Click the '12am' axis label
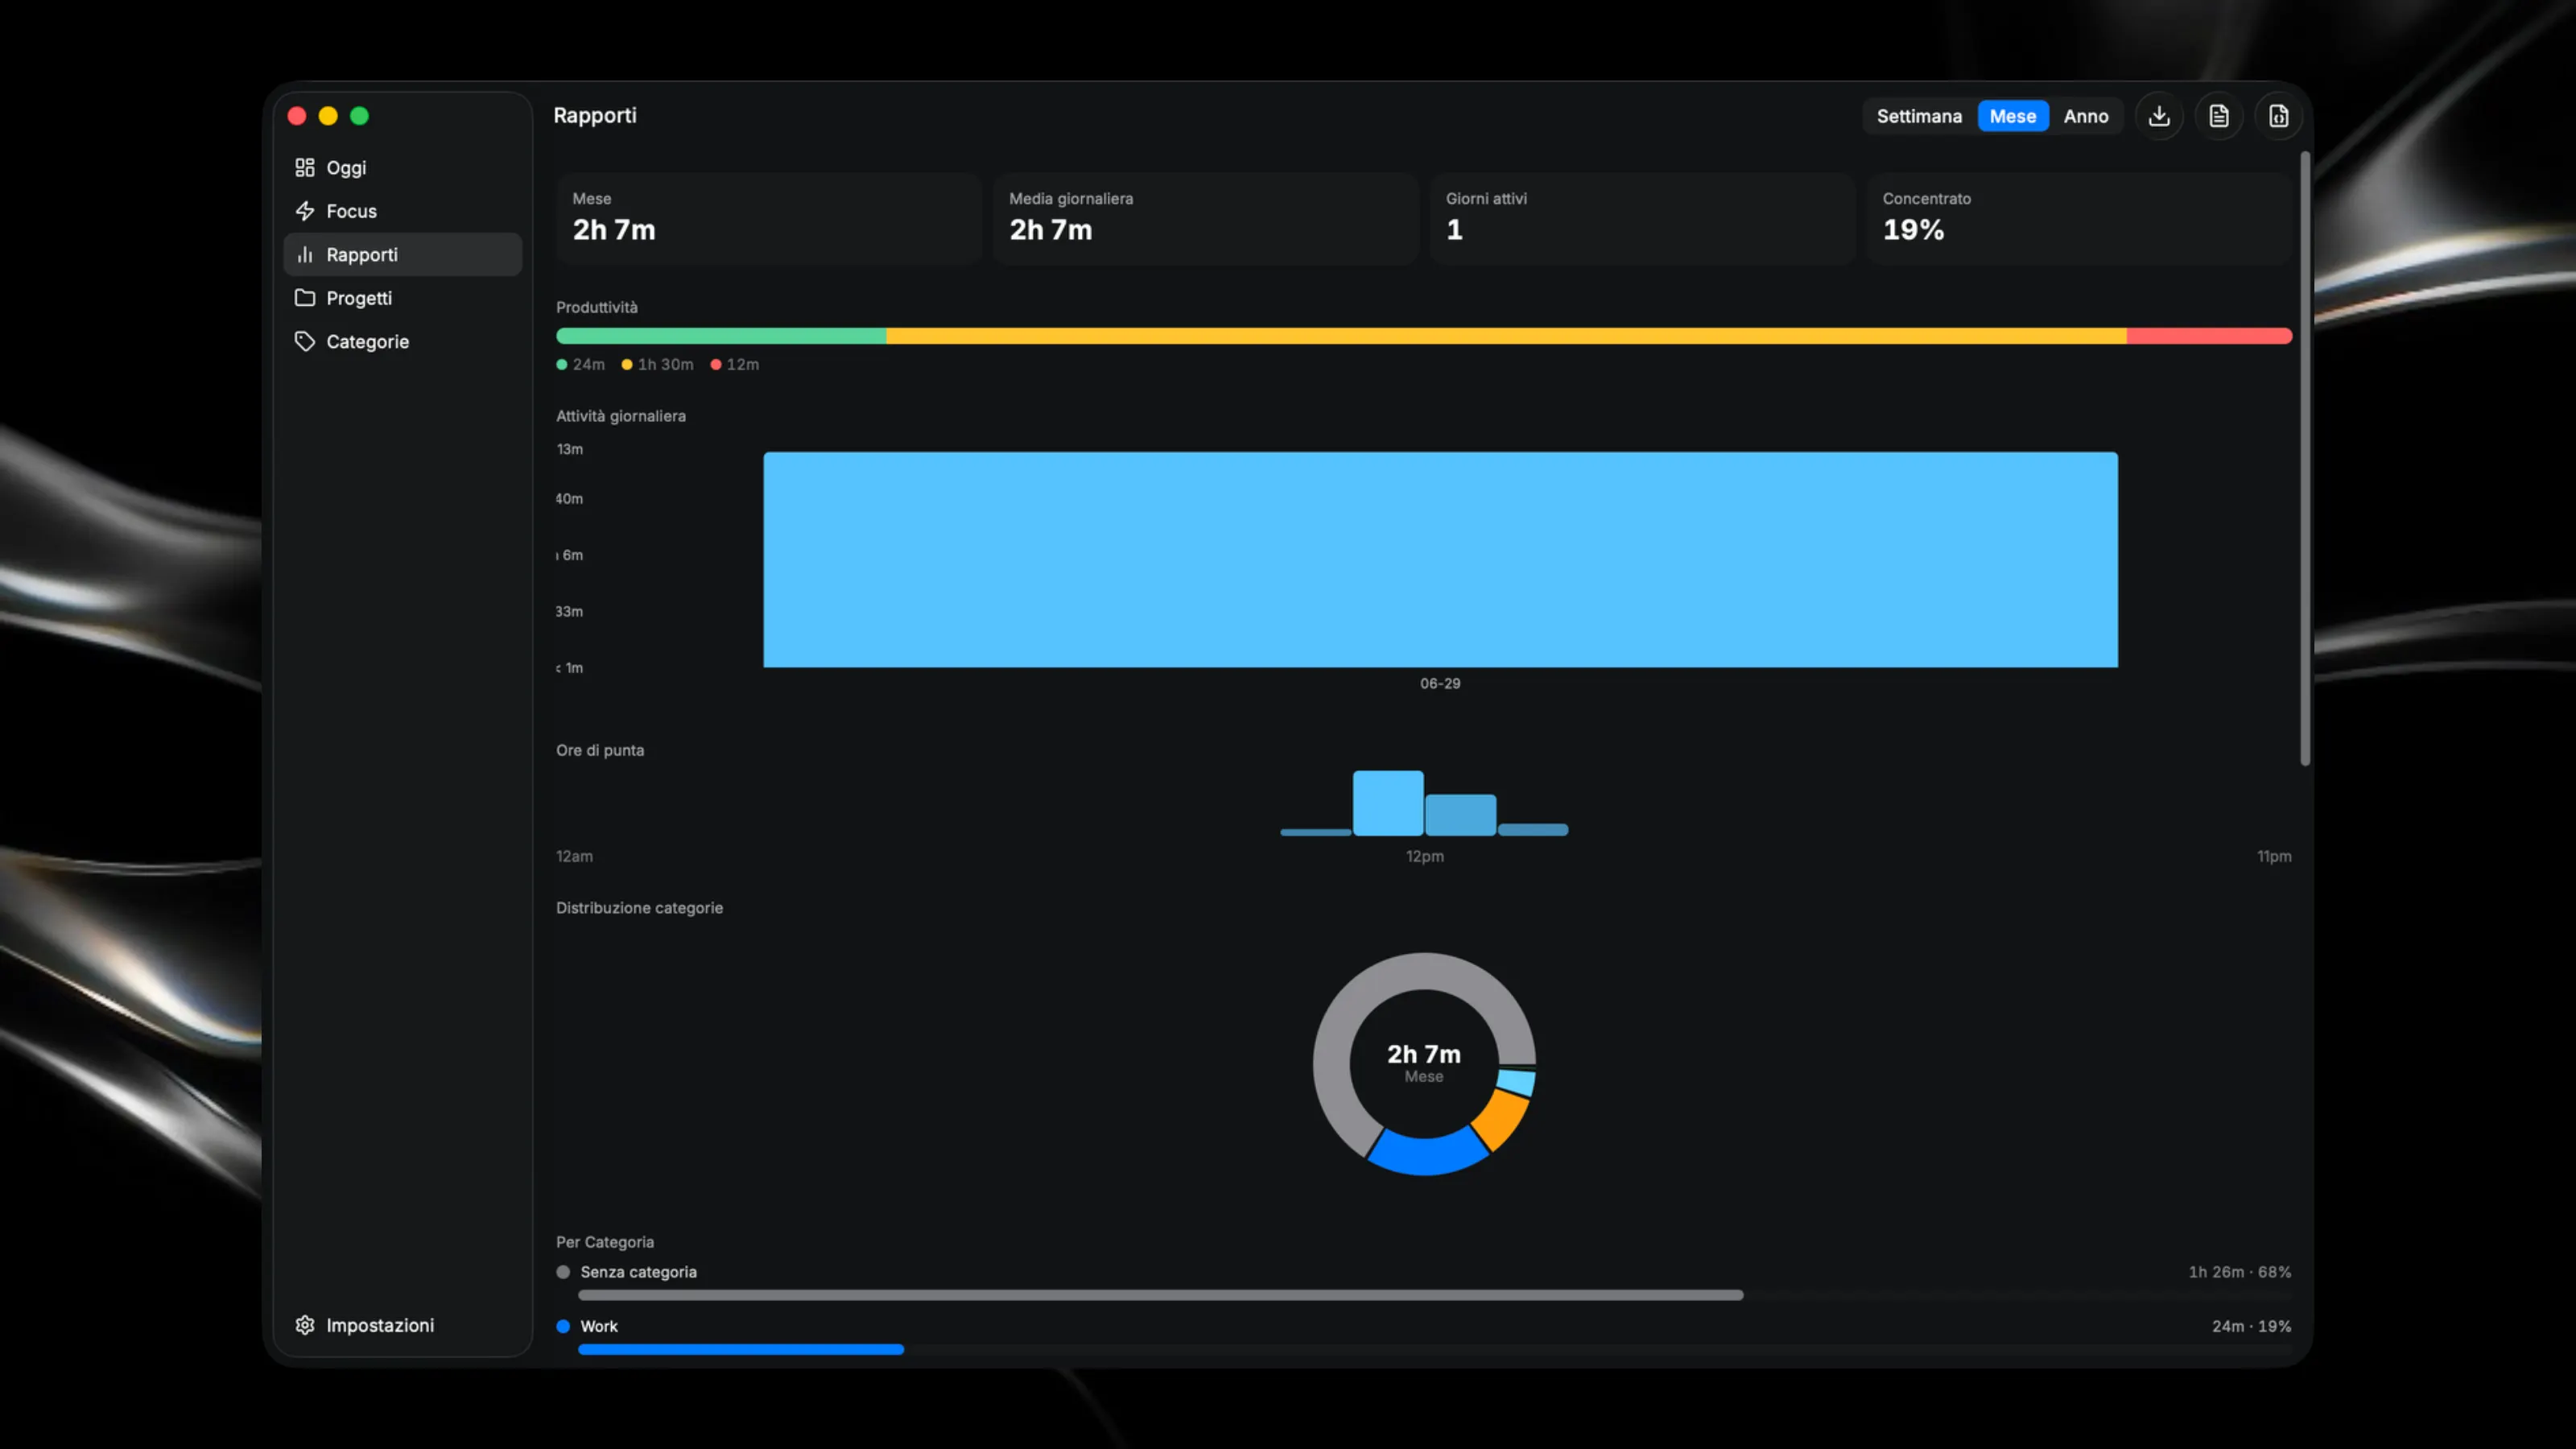Image resolution: width=2576 pixels, height=1449 pixels. (x=575, y=857)
